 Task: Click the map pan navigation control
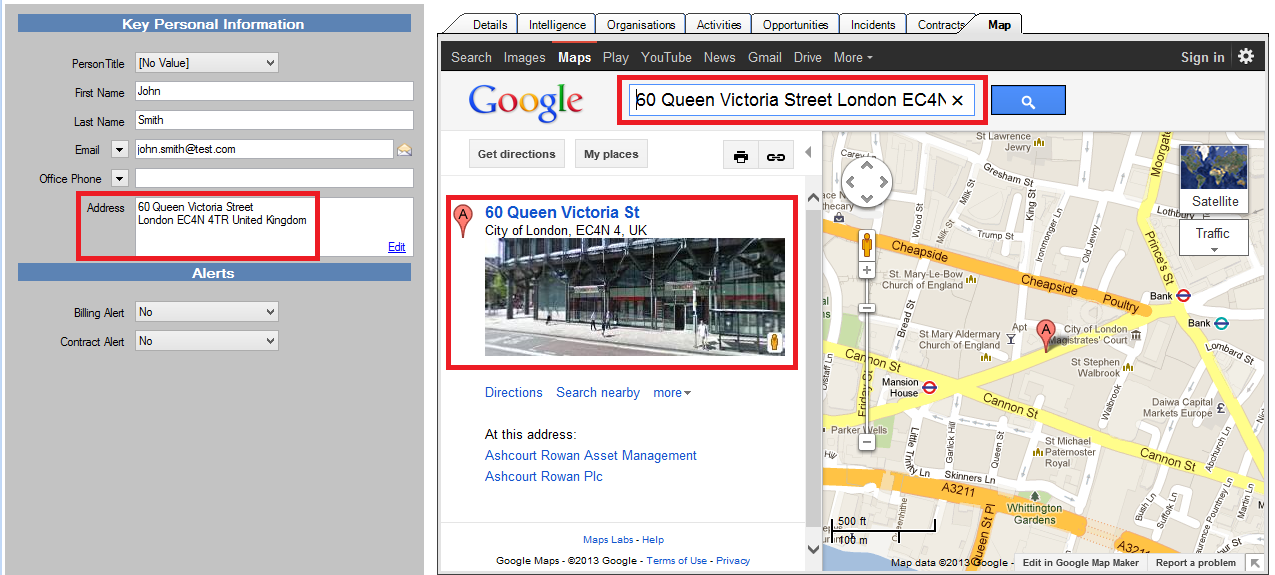[x=865, y=184]
